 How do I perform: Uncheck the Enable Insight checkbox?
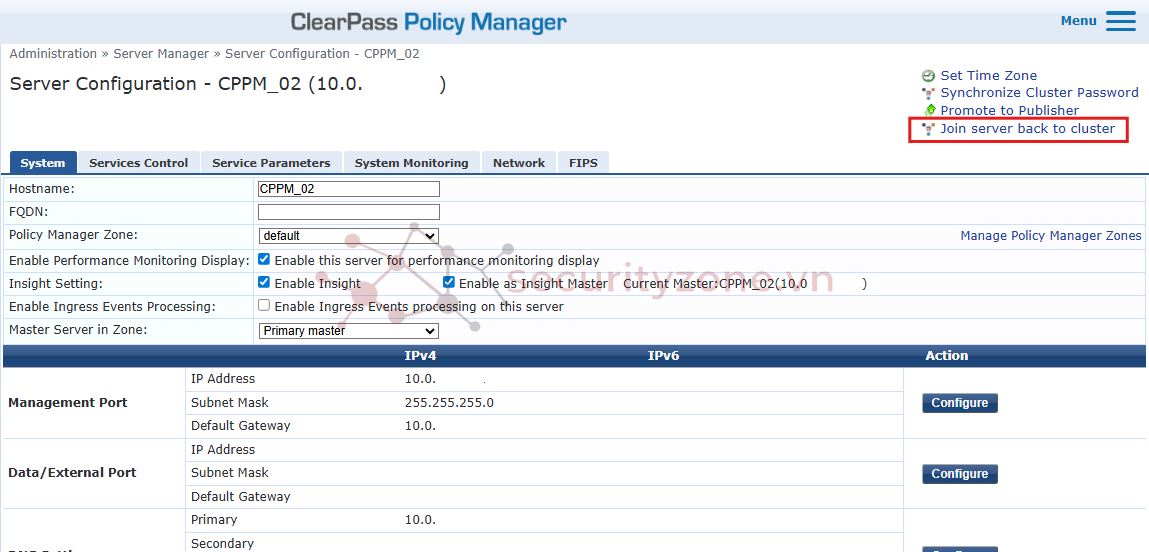tap(264, 283)
